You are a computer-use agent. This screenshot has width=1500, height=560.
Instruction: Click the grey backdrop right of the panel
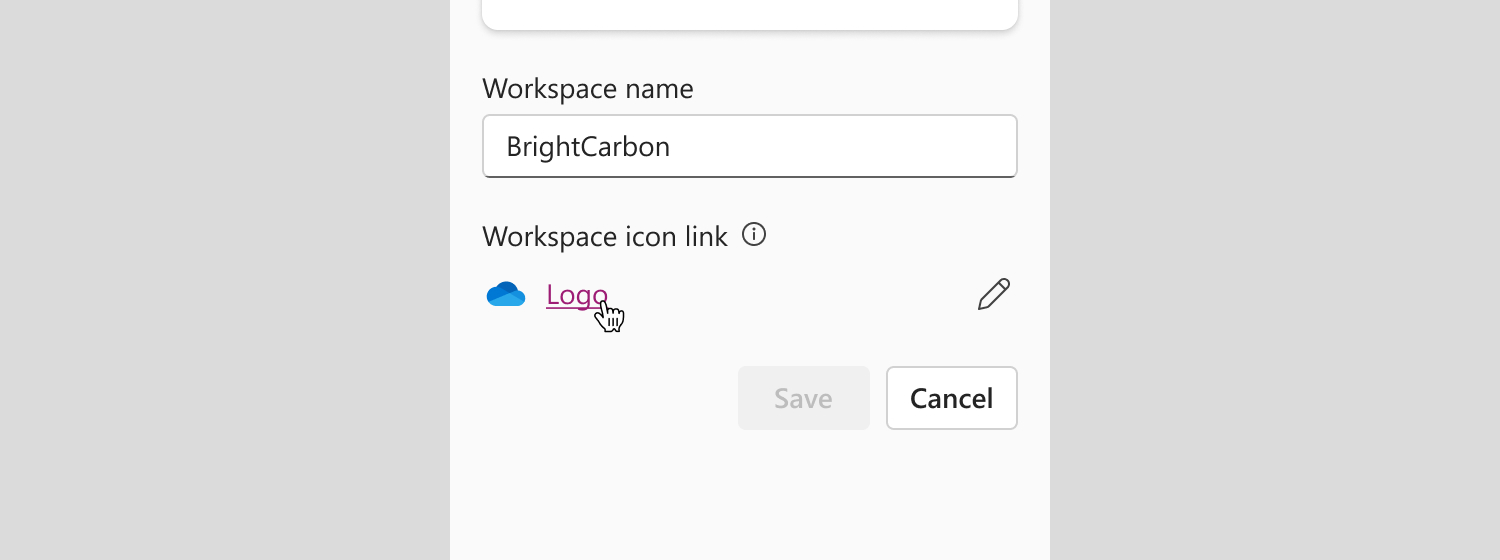click(1275, 280)
